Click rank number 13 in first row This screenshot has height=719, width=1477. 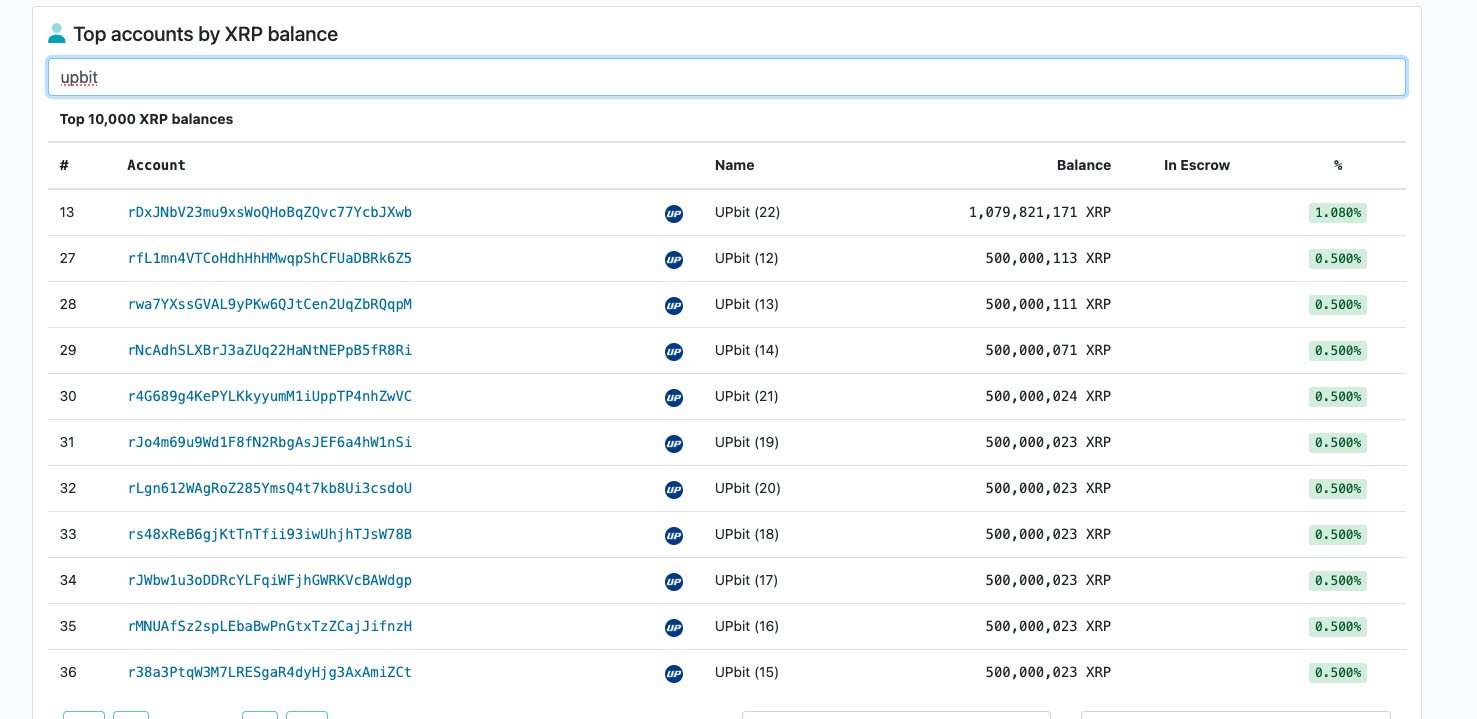[x=67, y=212]
